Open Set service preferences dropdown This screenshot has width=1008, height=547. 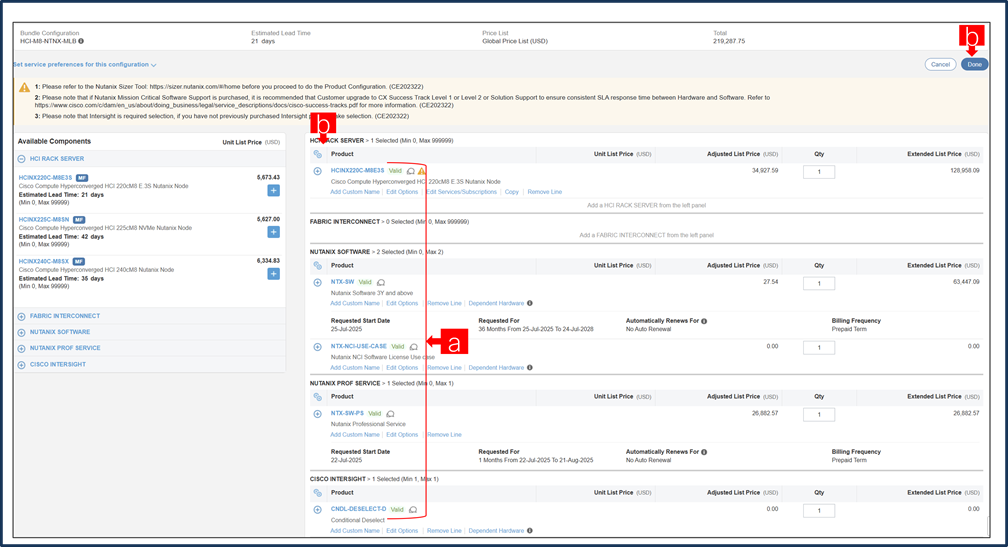coord(84,64)
